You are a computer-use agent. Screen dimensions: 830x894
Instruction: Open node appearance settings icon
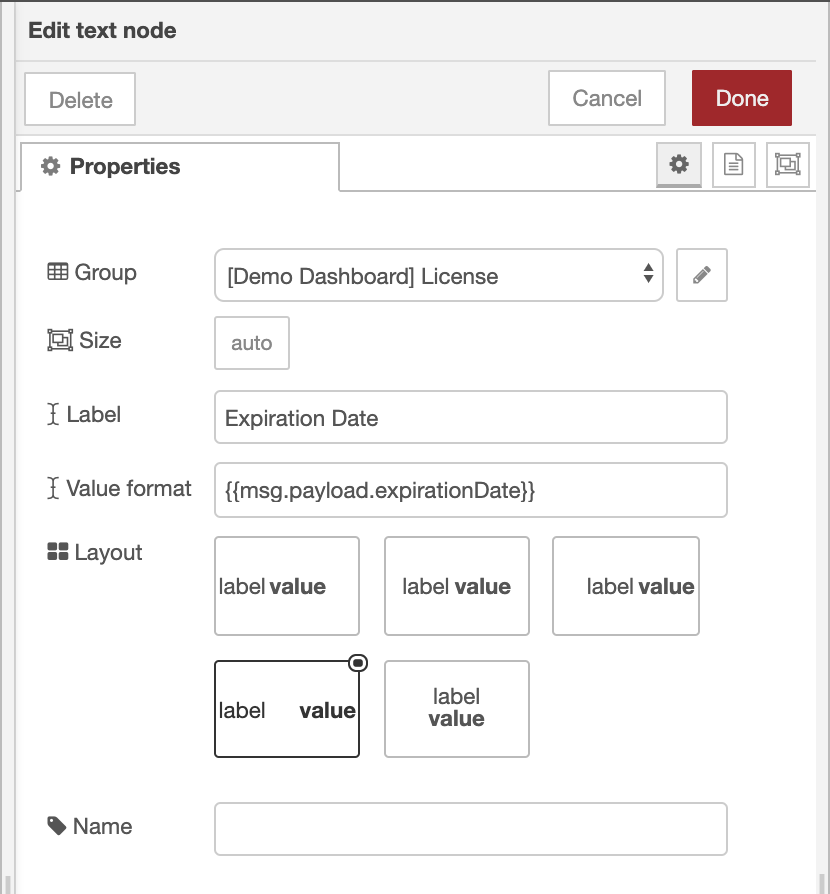pyautogui.click(x=788, y=165)
